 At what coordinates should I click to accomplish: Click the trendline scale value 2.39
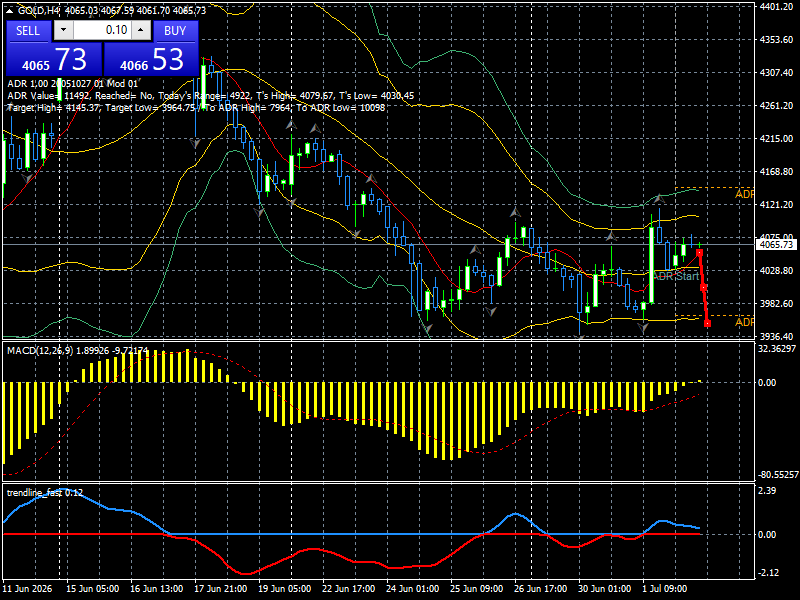point(767,491)
